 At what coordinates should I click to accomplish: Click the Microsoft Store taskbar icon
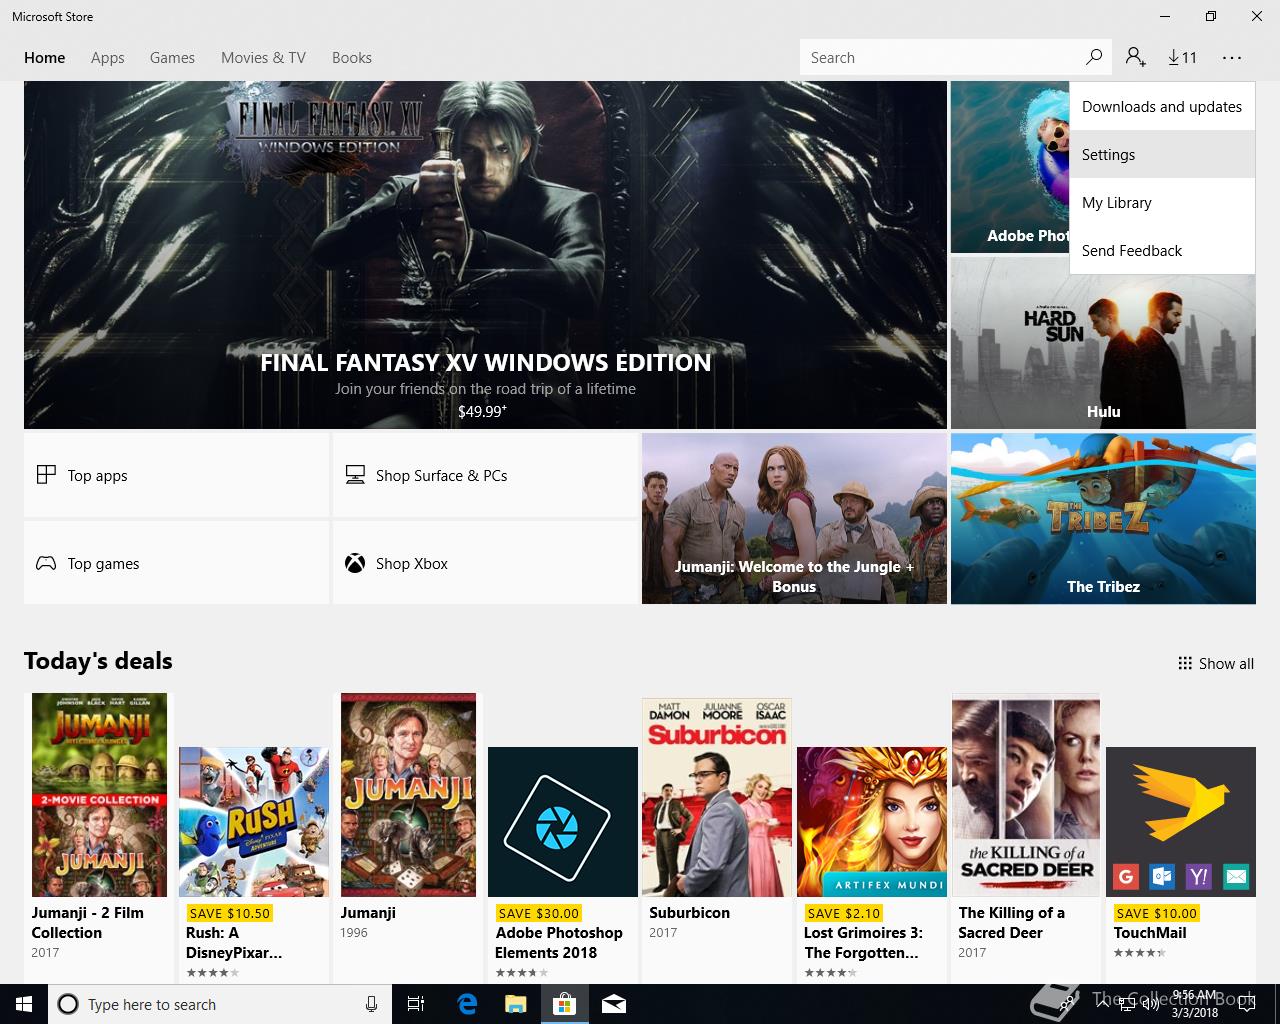pos(565,1004)
